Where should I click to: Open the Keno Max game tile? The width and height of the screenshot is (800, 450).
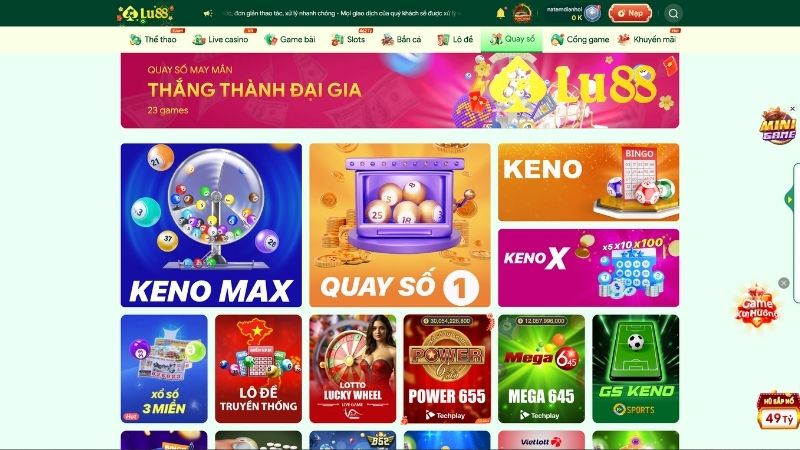[211, 225]
